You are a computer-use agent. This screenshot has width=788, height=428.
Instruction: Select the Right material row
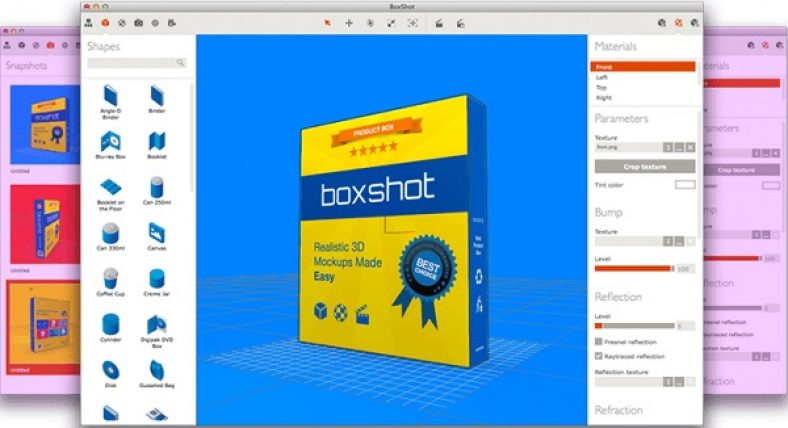[x=643, y=97]
